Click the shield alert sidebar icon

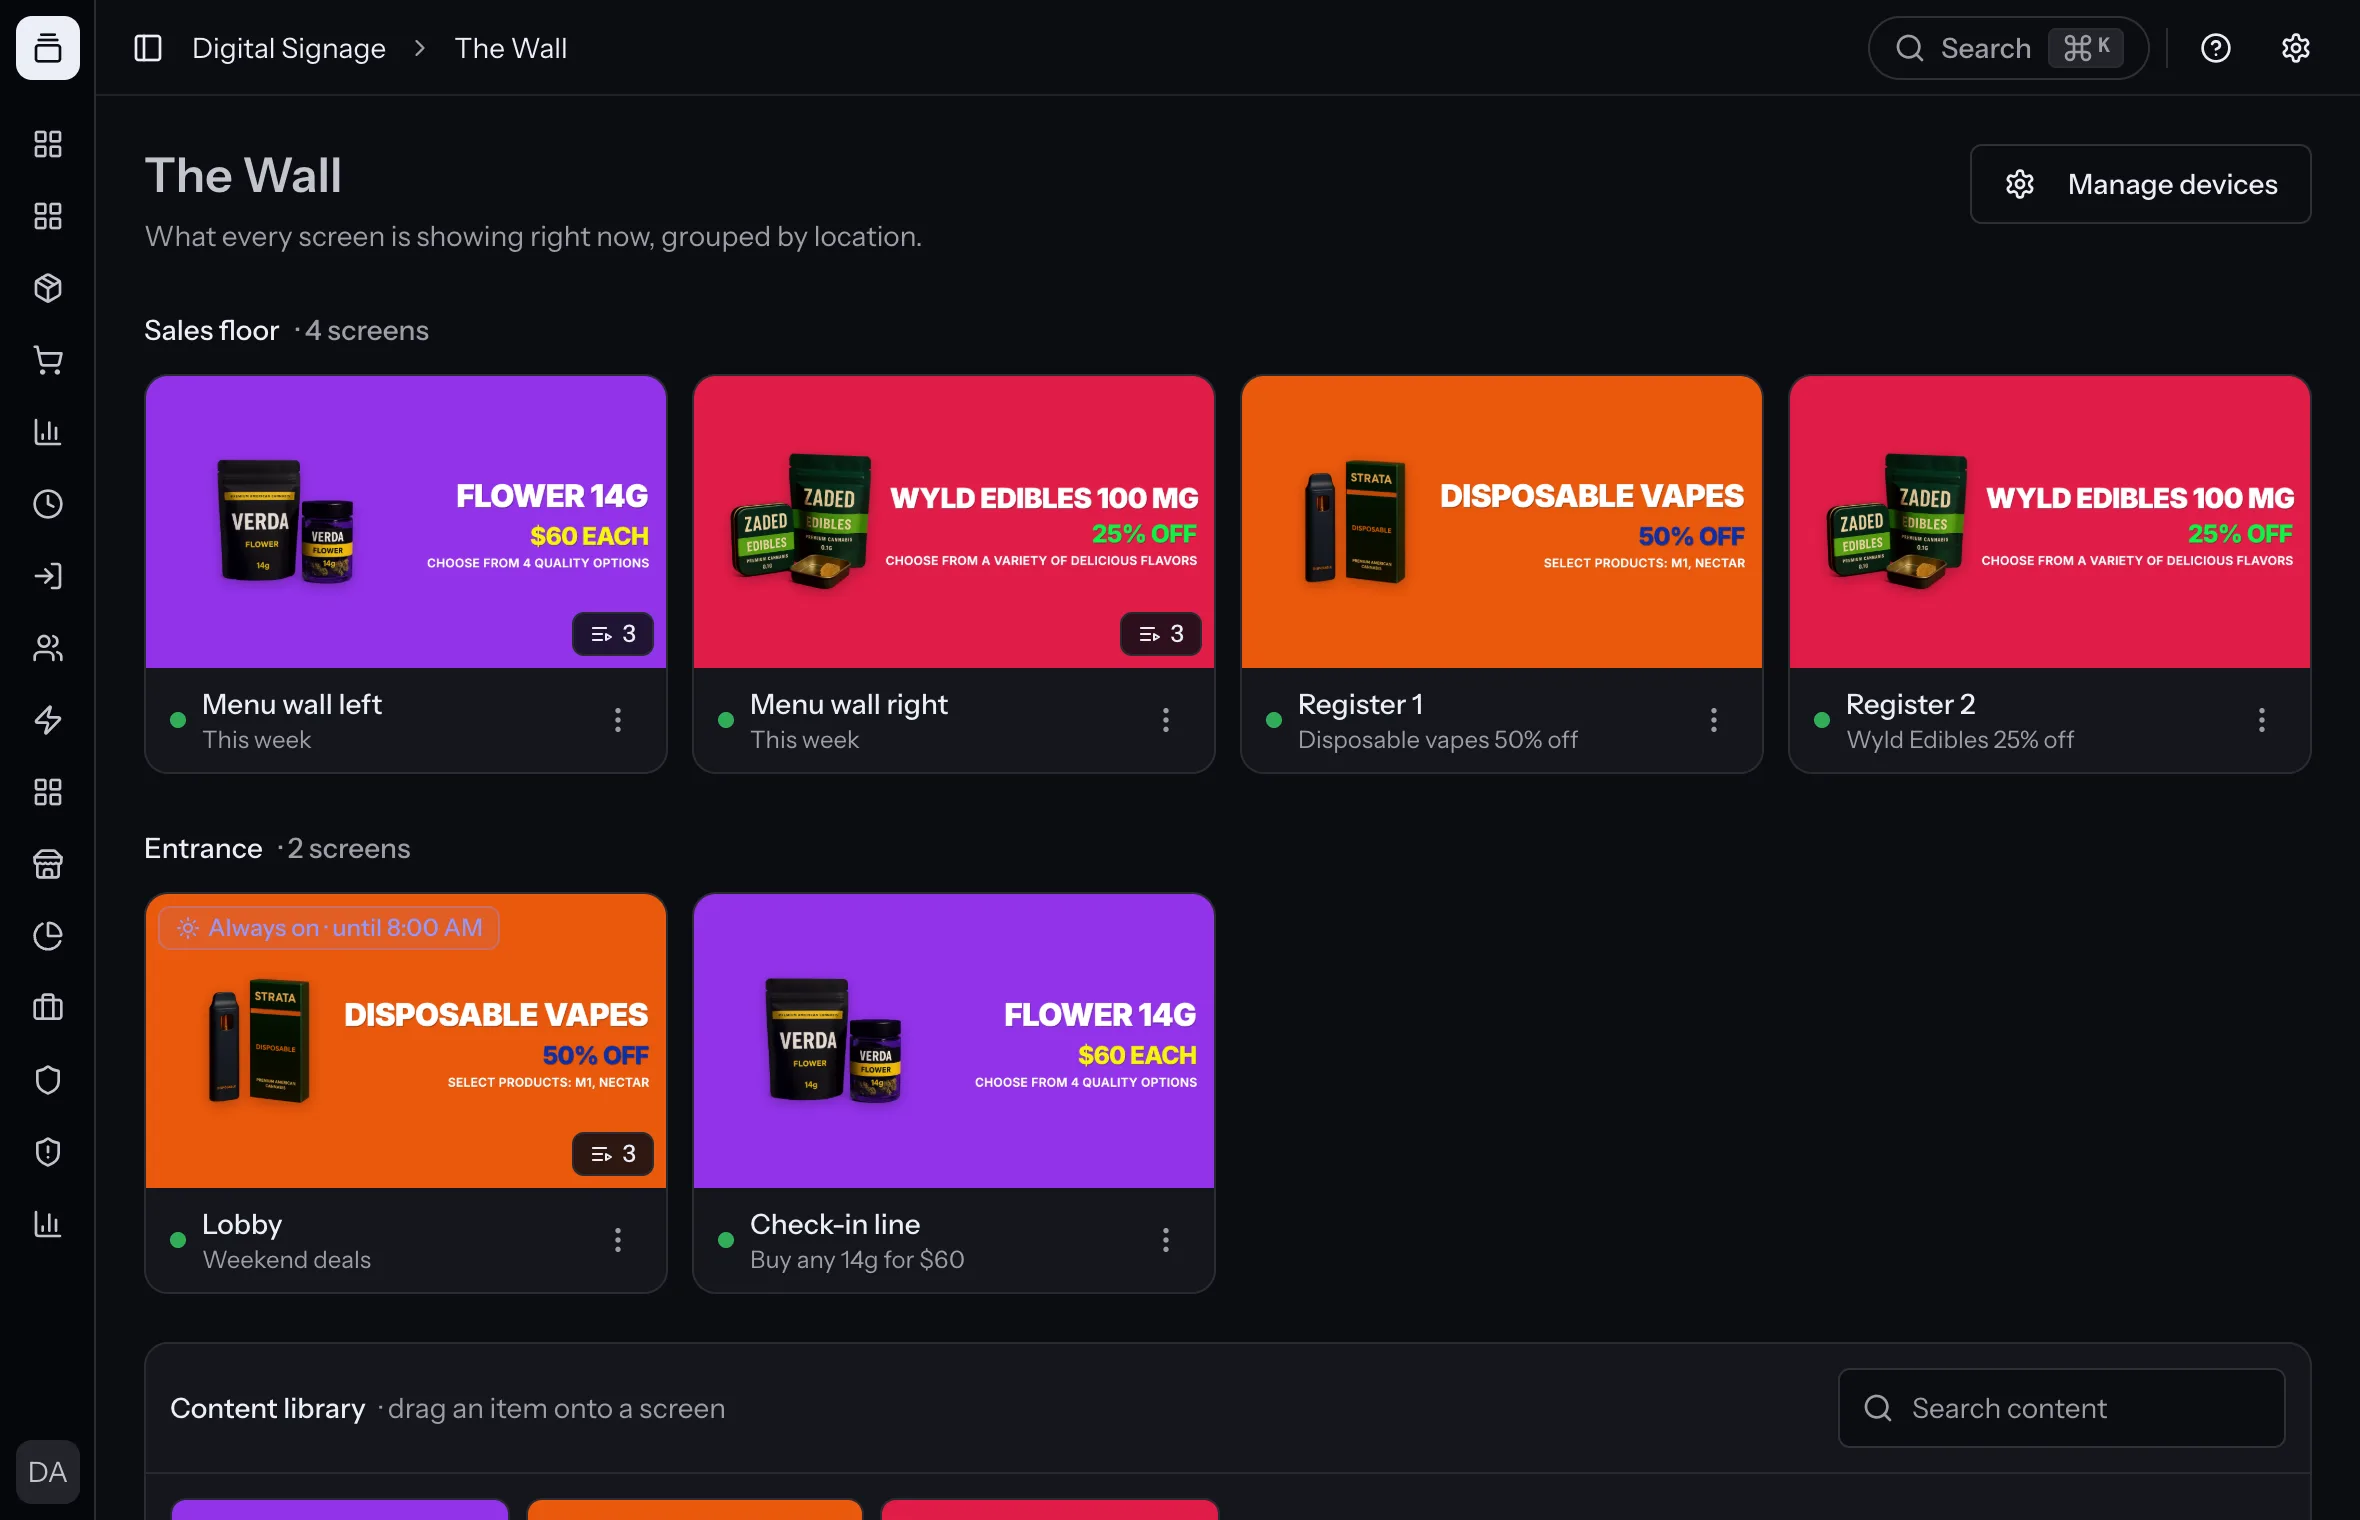(x=48, y=1152)
